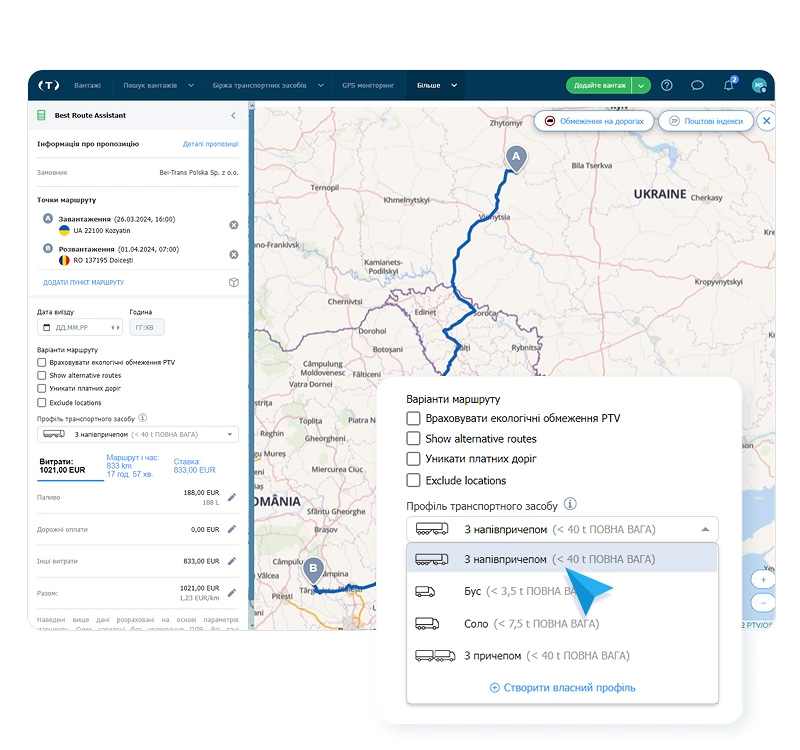This screenshot has width=800, height=750.
Task: Click the calendar icon in date field
Action: tap(46, 328)
